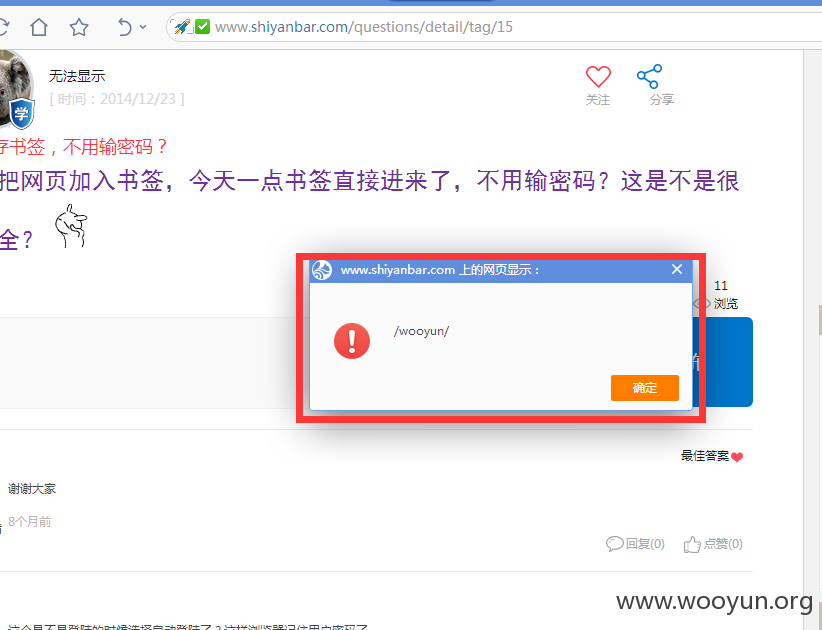
Task: Open the 无法显示 username
Action: 77,76
